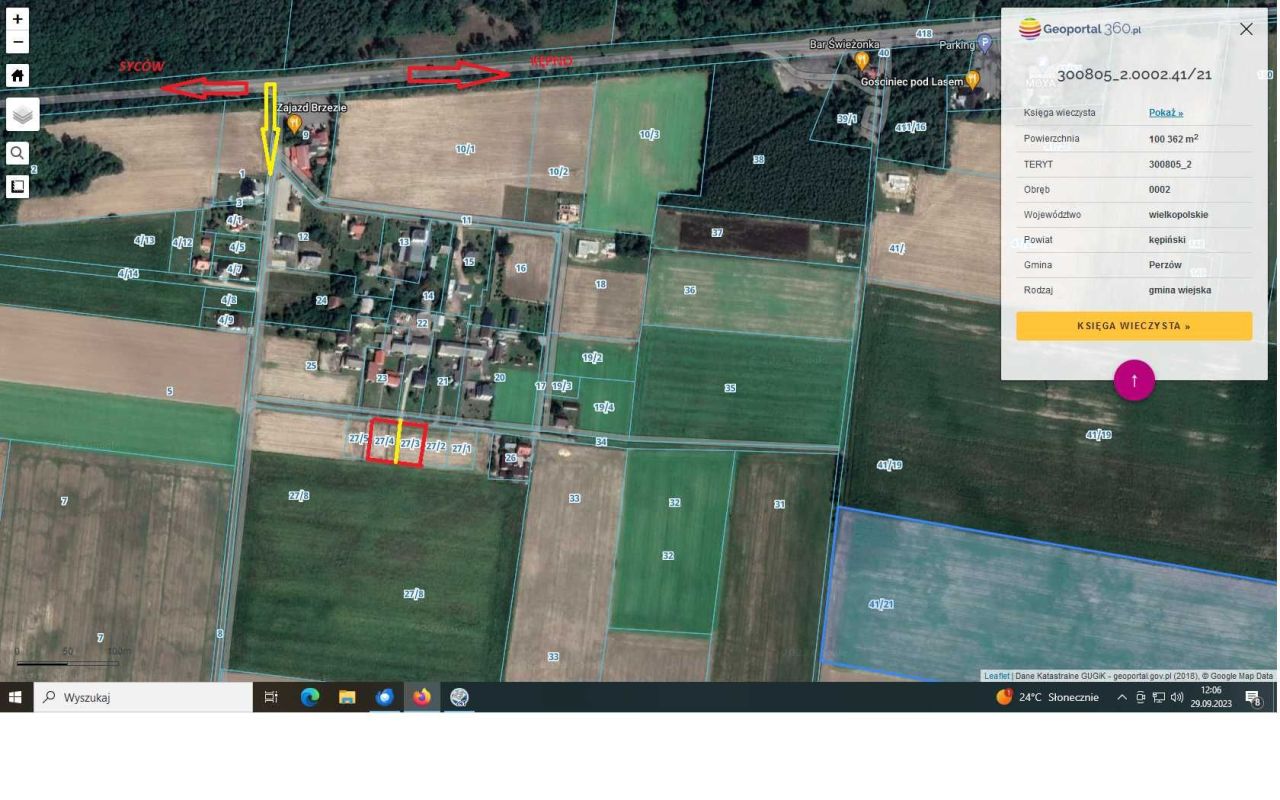Open the network tray icon

1159,697
